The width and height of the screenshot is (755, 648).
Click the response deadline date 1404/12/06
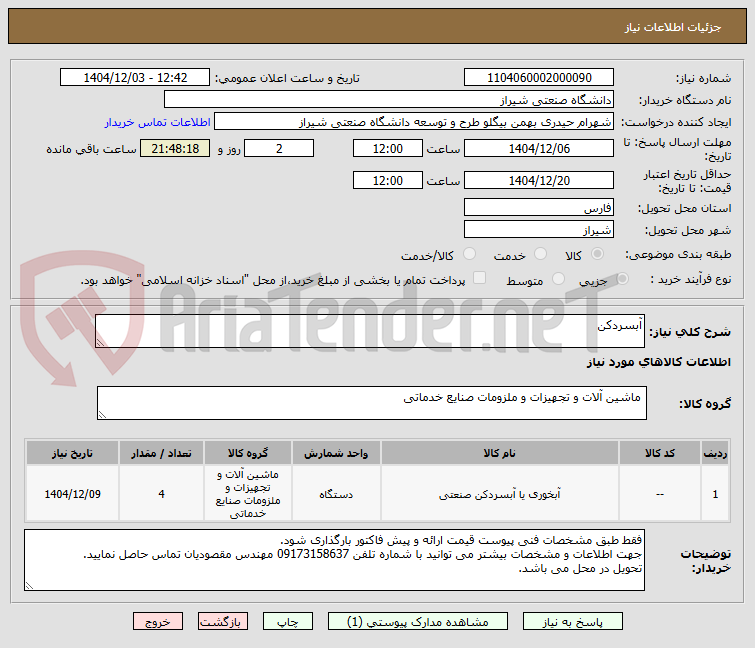tap(539, 148)
